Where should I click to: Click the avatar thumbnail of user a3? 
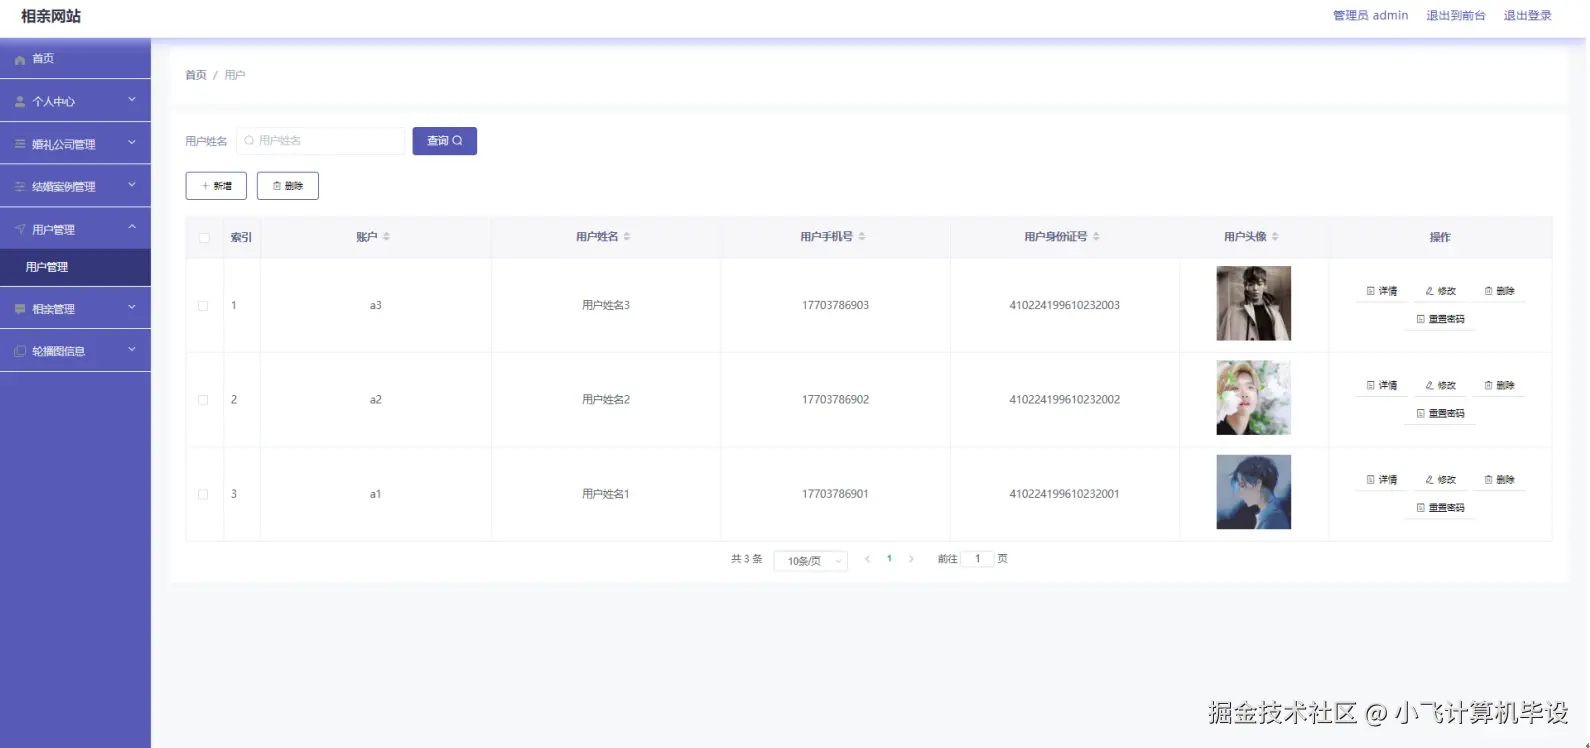(1254, 303)
